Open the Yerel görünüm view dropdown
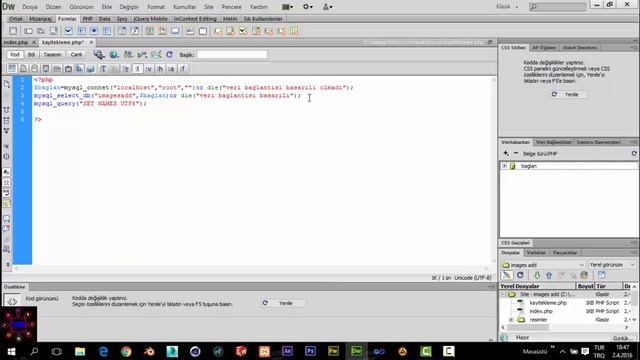 point(612,265)
